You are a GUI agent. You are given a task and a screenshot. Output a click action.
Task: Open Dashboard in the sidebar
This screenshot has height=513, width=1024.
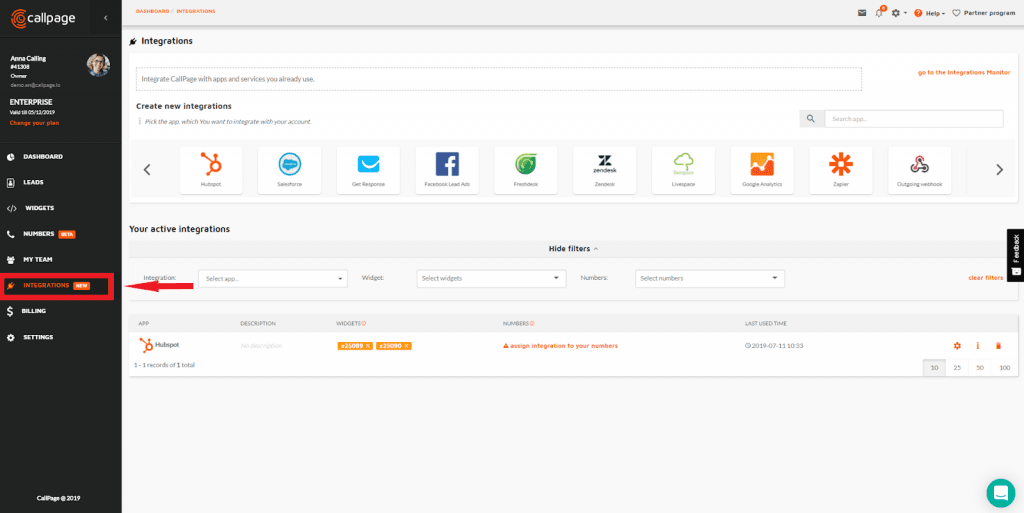[42, 157]
